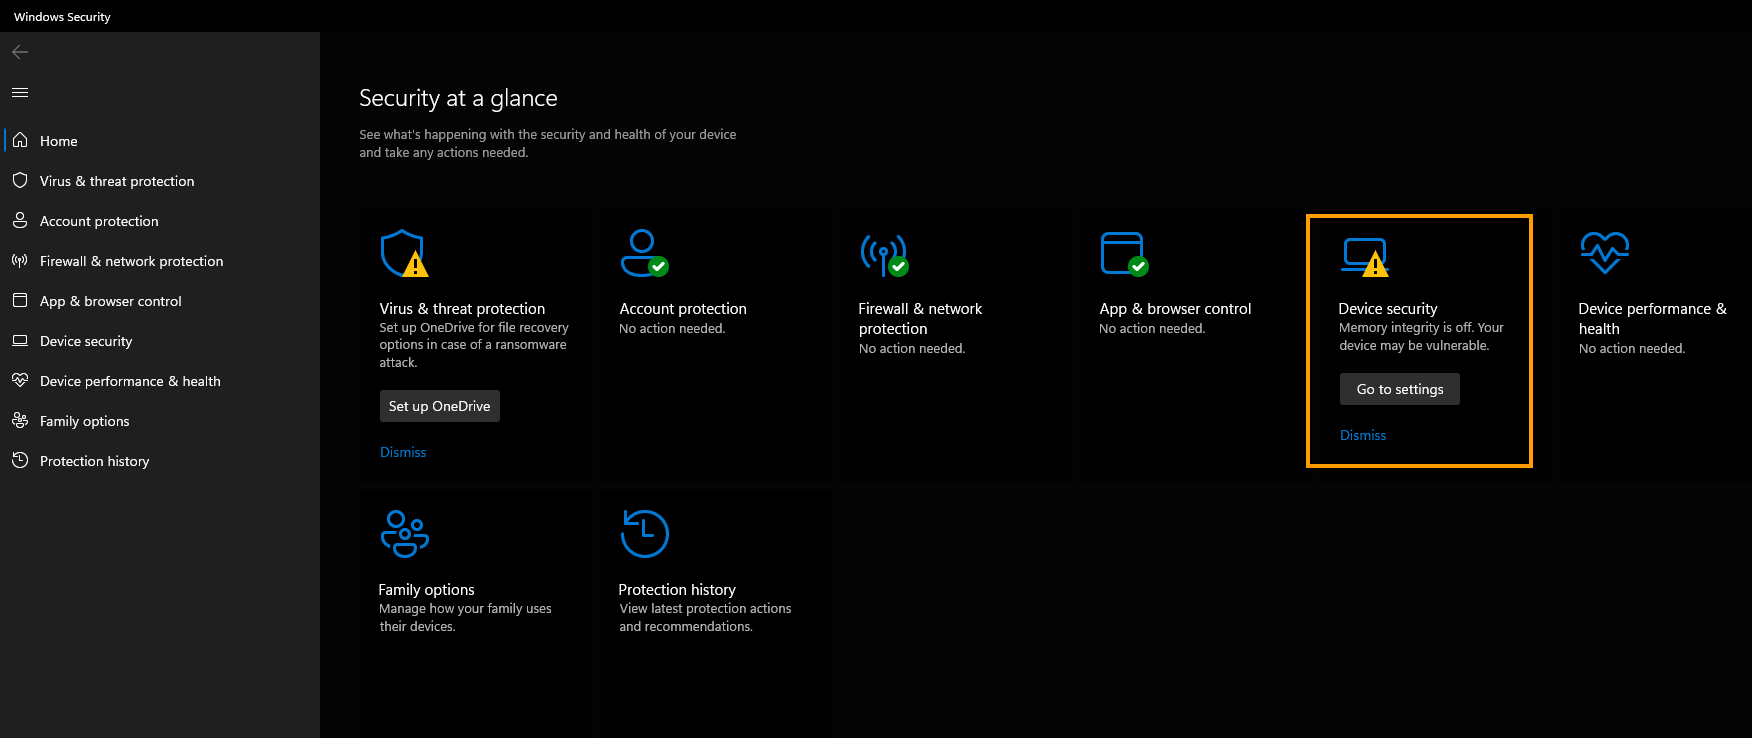Click 'Set up OneDrive for file recovery' description
The height and width of the screenshot is (738, 1752).
click(x=474, y=345)
